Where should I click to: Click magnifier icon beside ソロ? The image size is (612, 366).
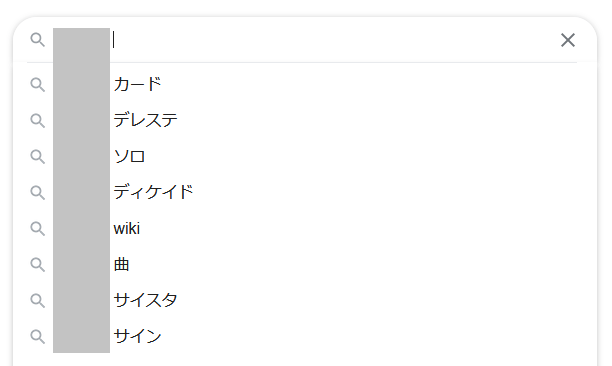tap(37, 156)
